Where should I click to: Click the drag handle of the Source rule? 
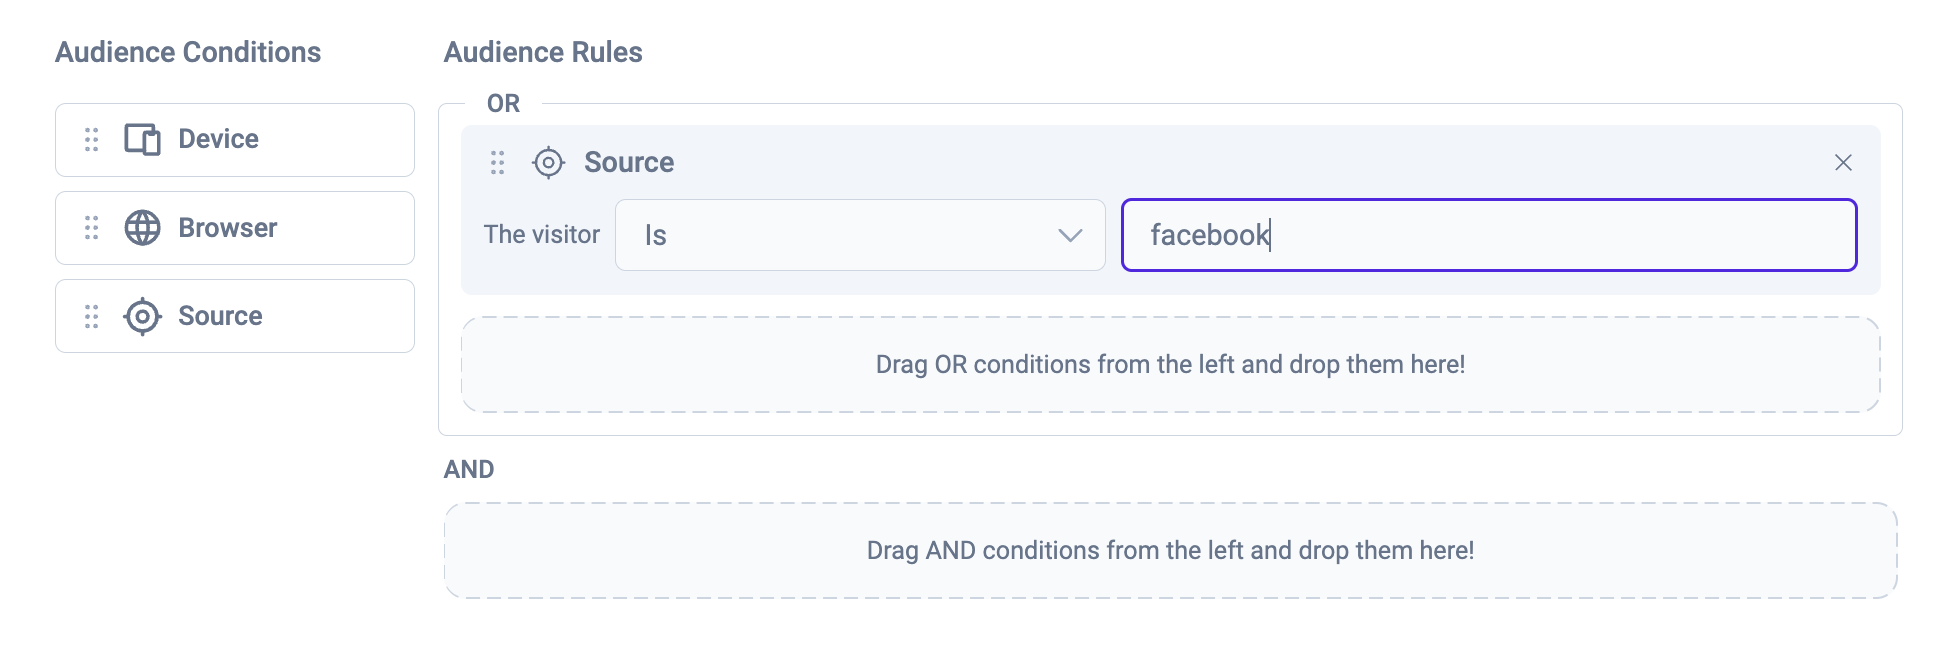tap(497, 162)
